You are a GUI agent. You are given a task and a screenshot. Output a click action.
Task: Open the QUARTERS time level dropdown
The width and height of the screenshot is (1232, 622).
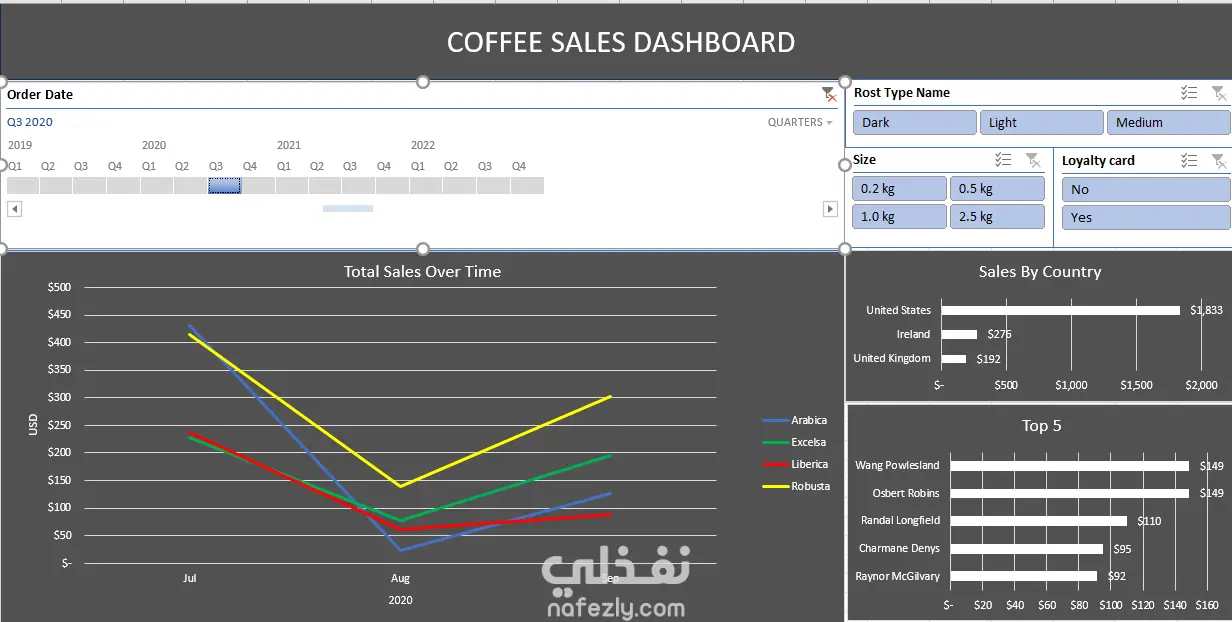click(800, 122)
